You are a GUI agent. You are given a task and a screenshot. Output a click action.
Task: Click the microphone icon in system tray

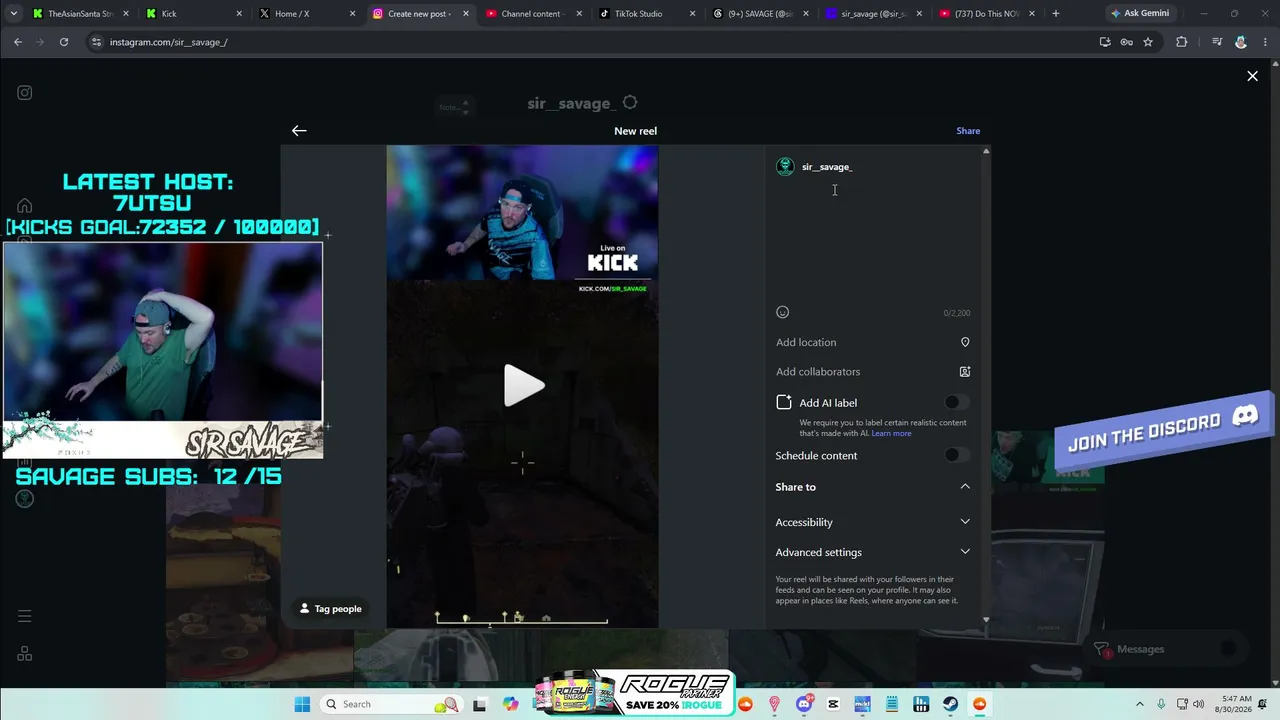point(1161,704)
